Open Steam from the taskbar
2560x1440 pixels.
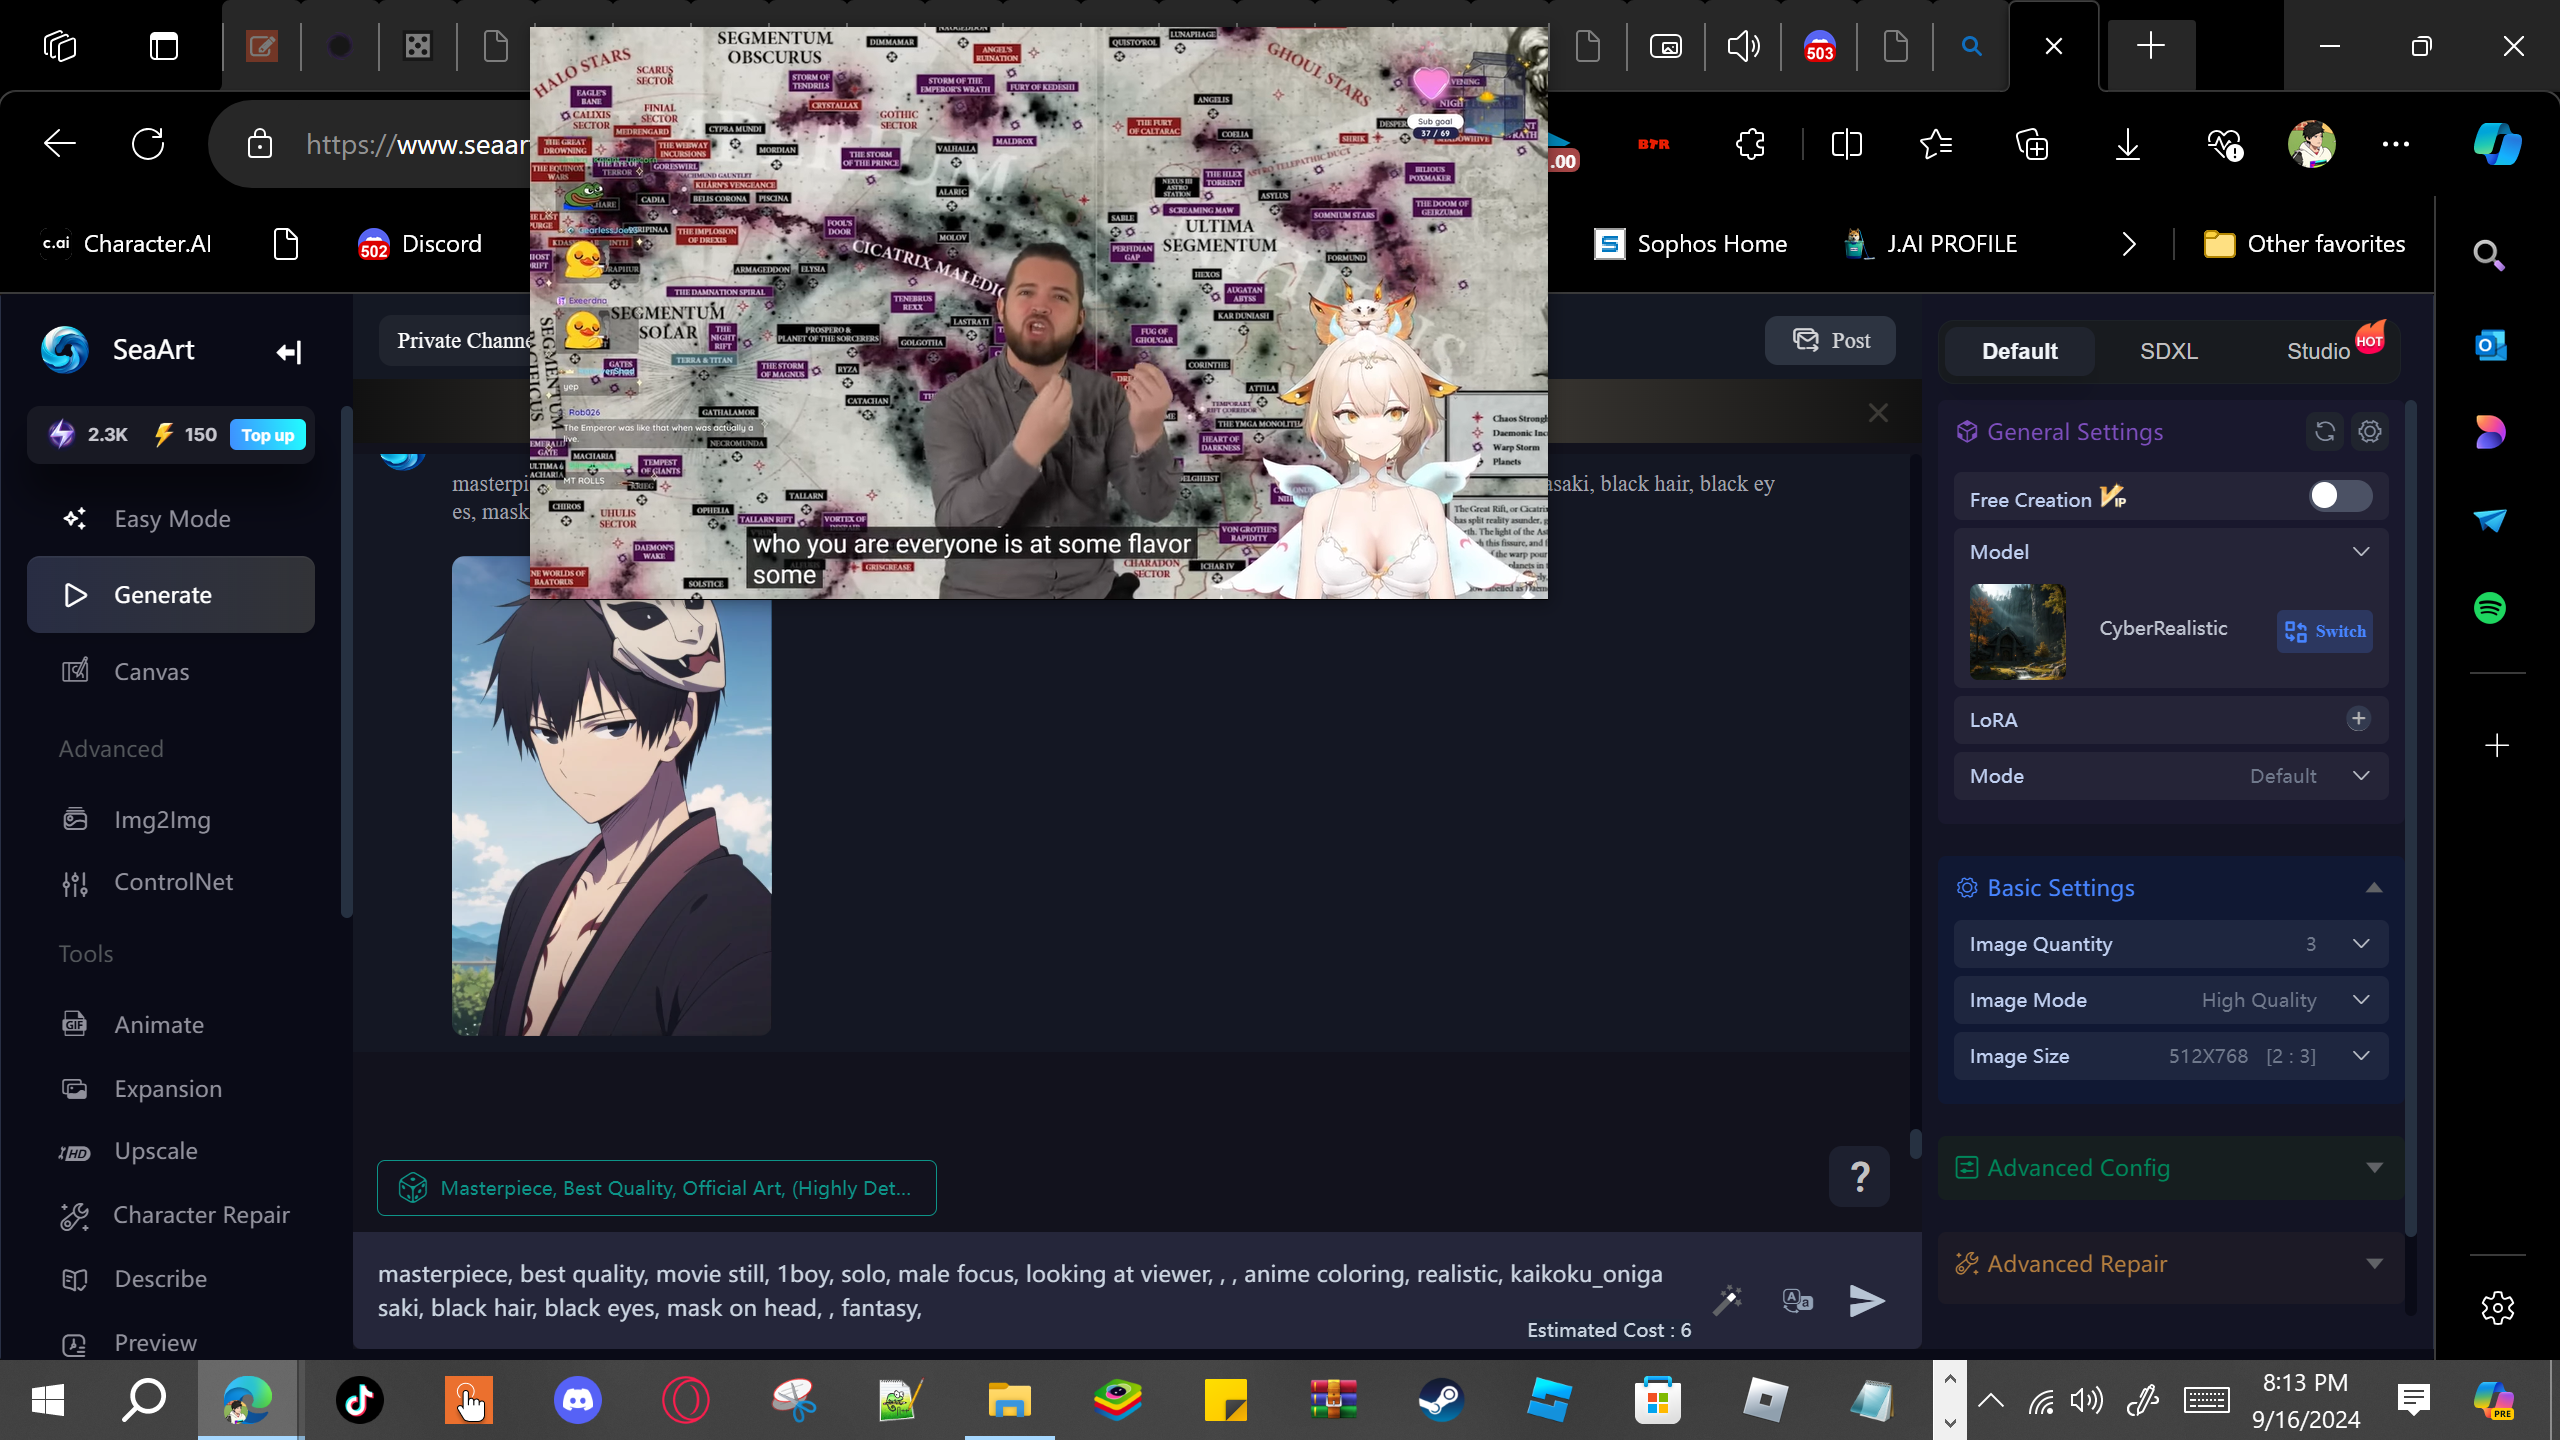click(1441, 1400)
